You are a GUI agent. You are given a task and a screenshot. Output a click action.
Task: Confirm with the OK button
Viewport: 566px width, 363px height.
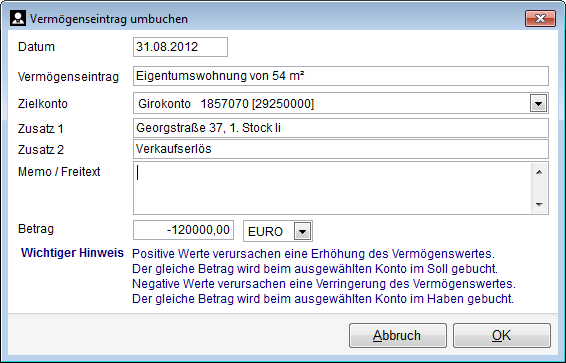click(x=502, y=336)
